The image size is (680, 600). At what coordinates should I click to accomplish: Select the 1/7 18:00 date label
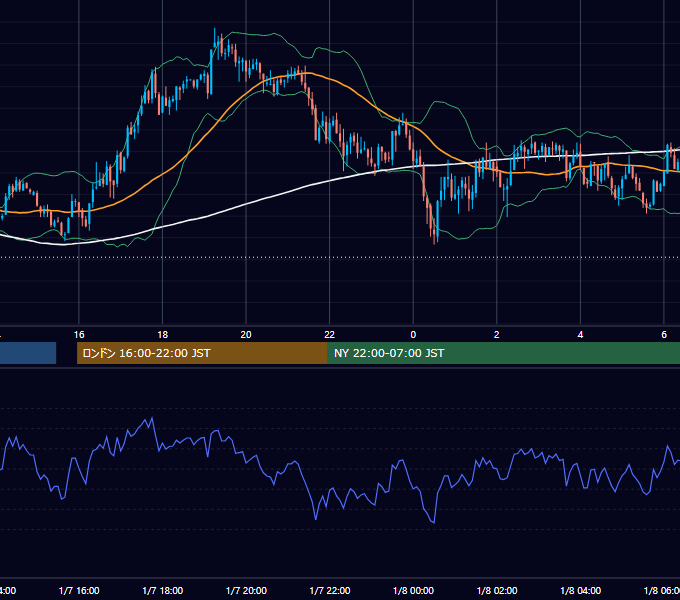(163, 590)
